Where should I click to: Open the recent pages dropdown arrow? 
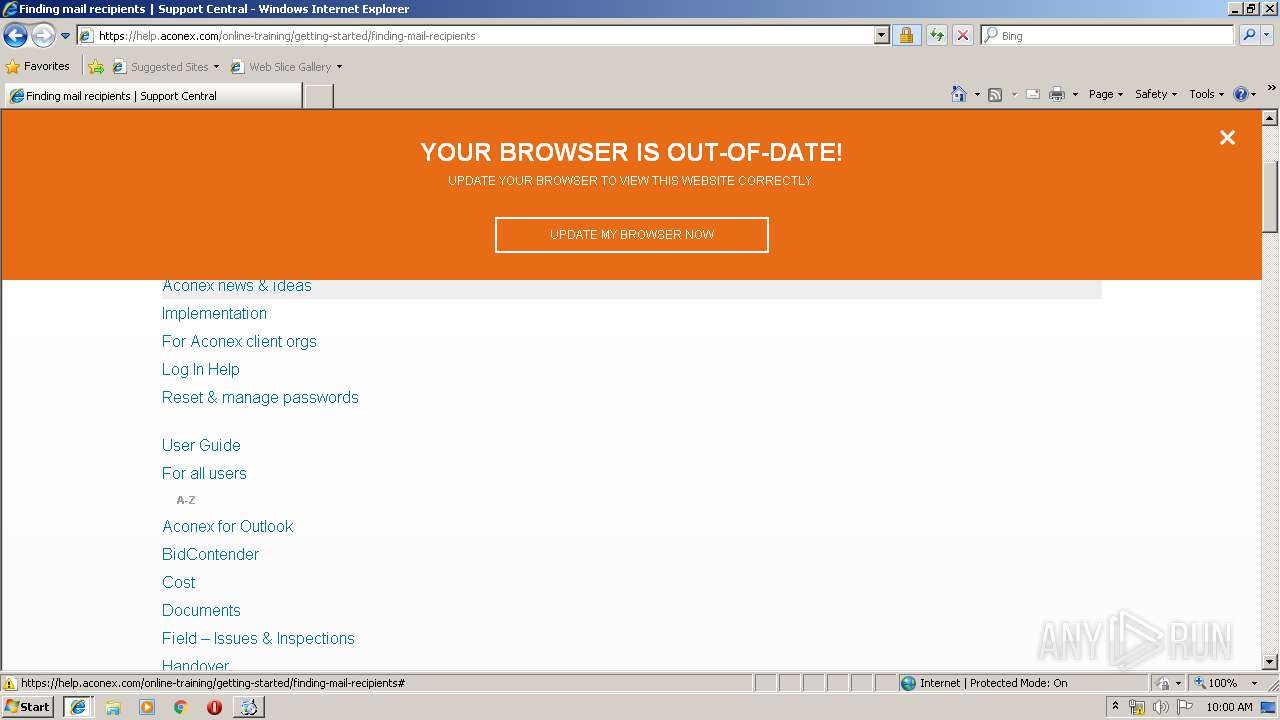click(65, 36)
